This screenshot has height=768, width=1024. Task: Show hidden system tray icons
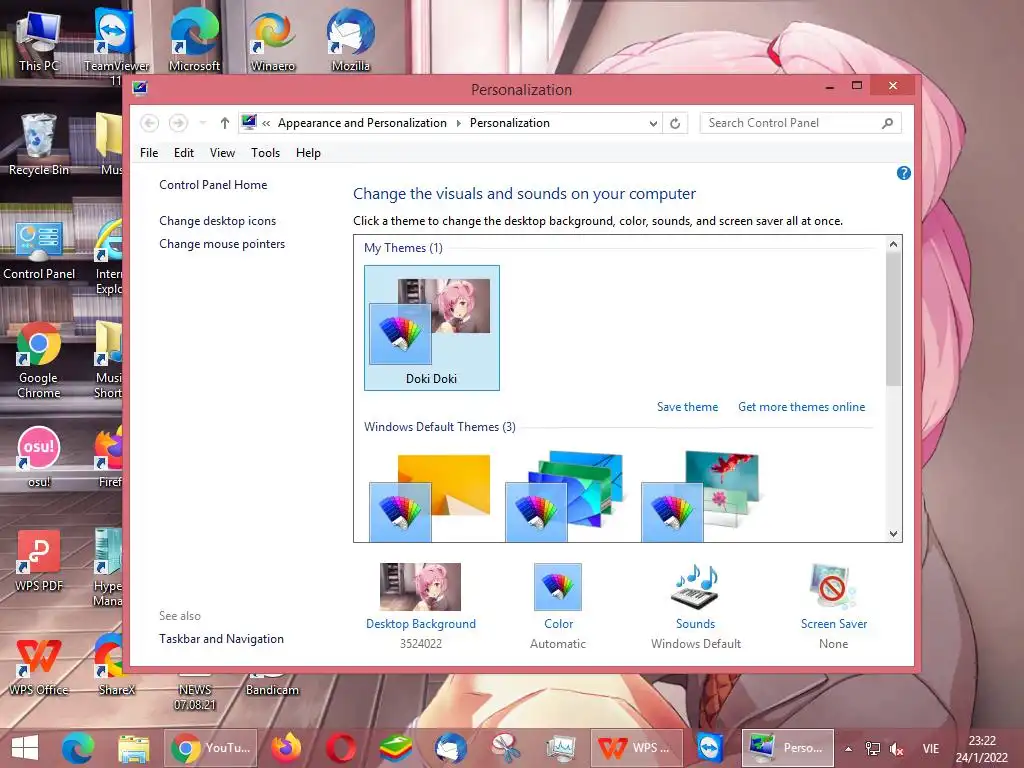point(848,749)
